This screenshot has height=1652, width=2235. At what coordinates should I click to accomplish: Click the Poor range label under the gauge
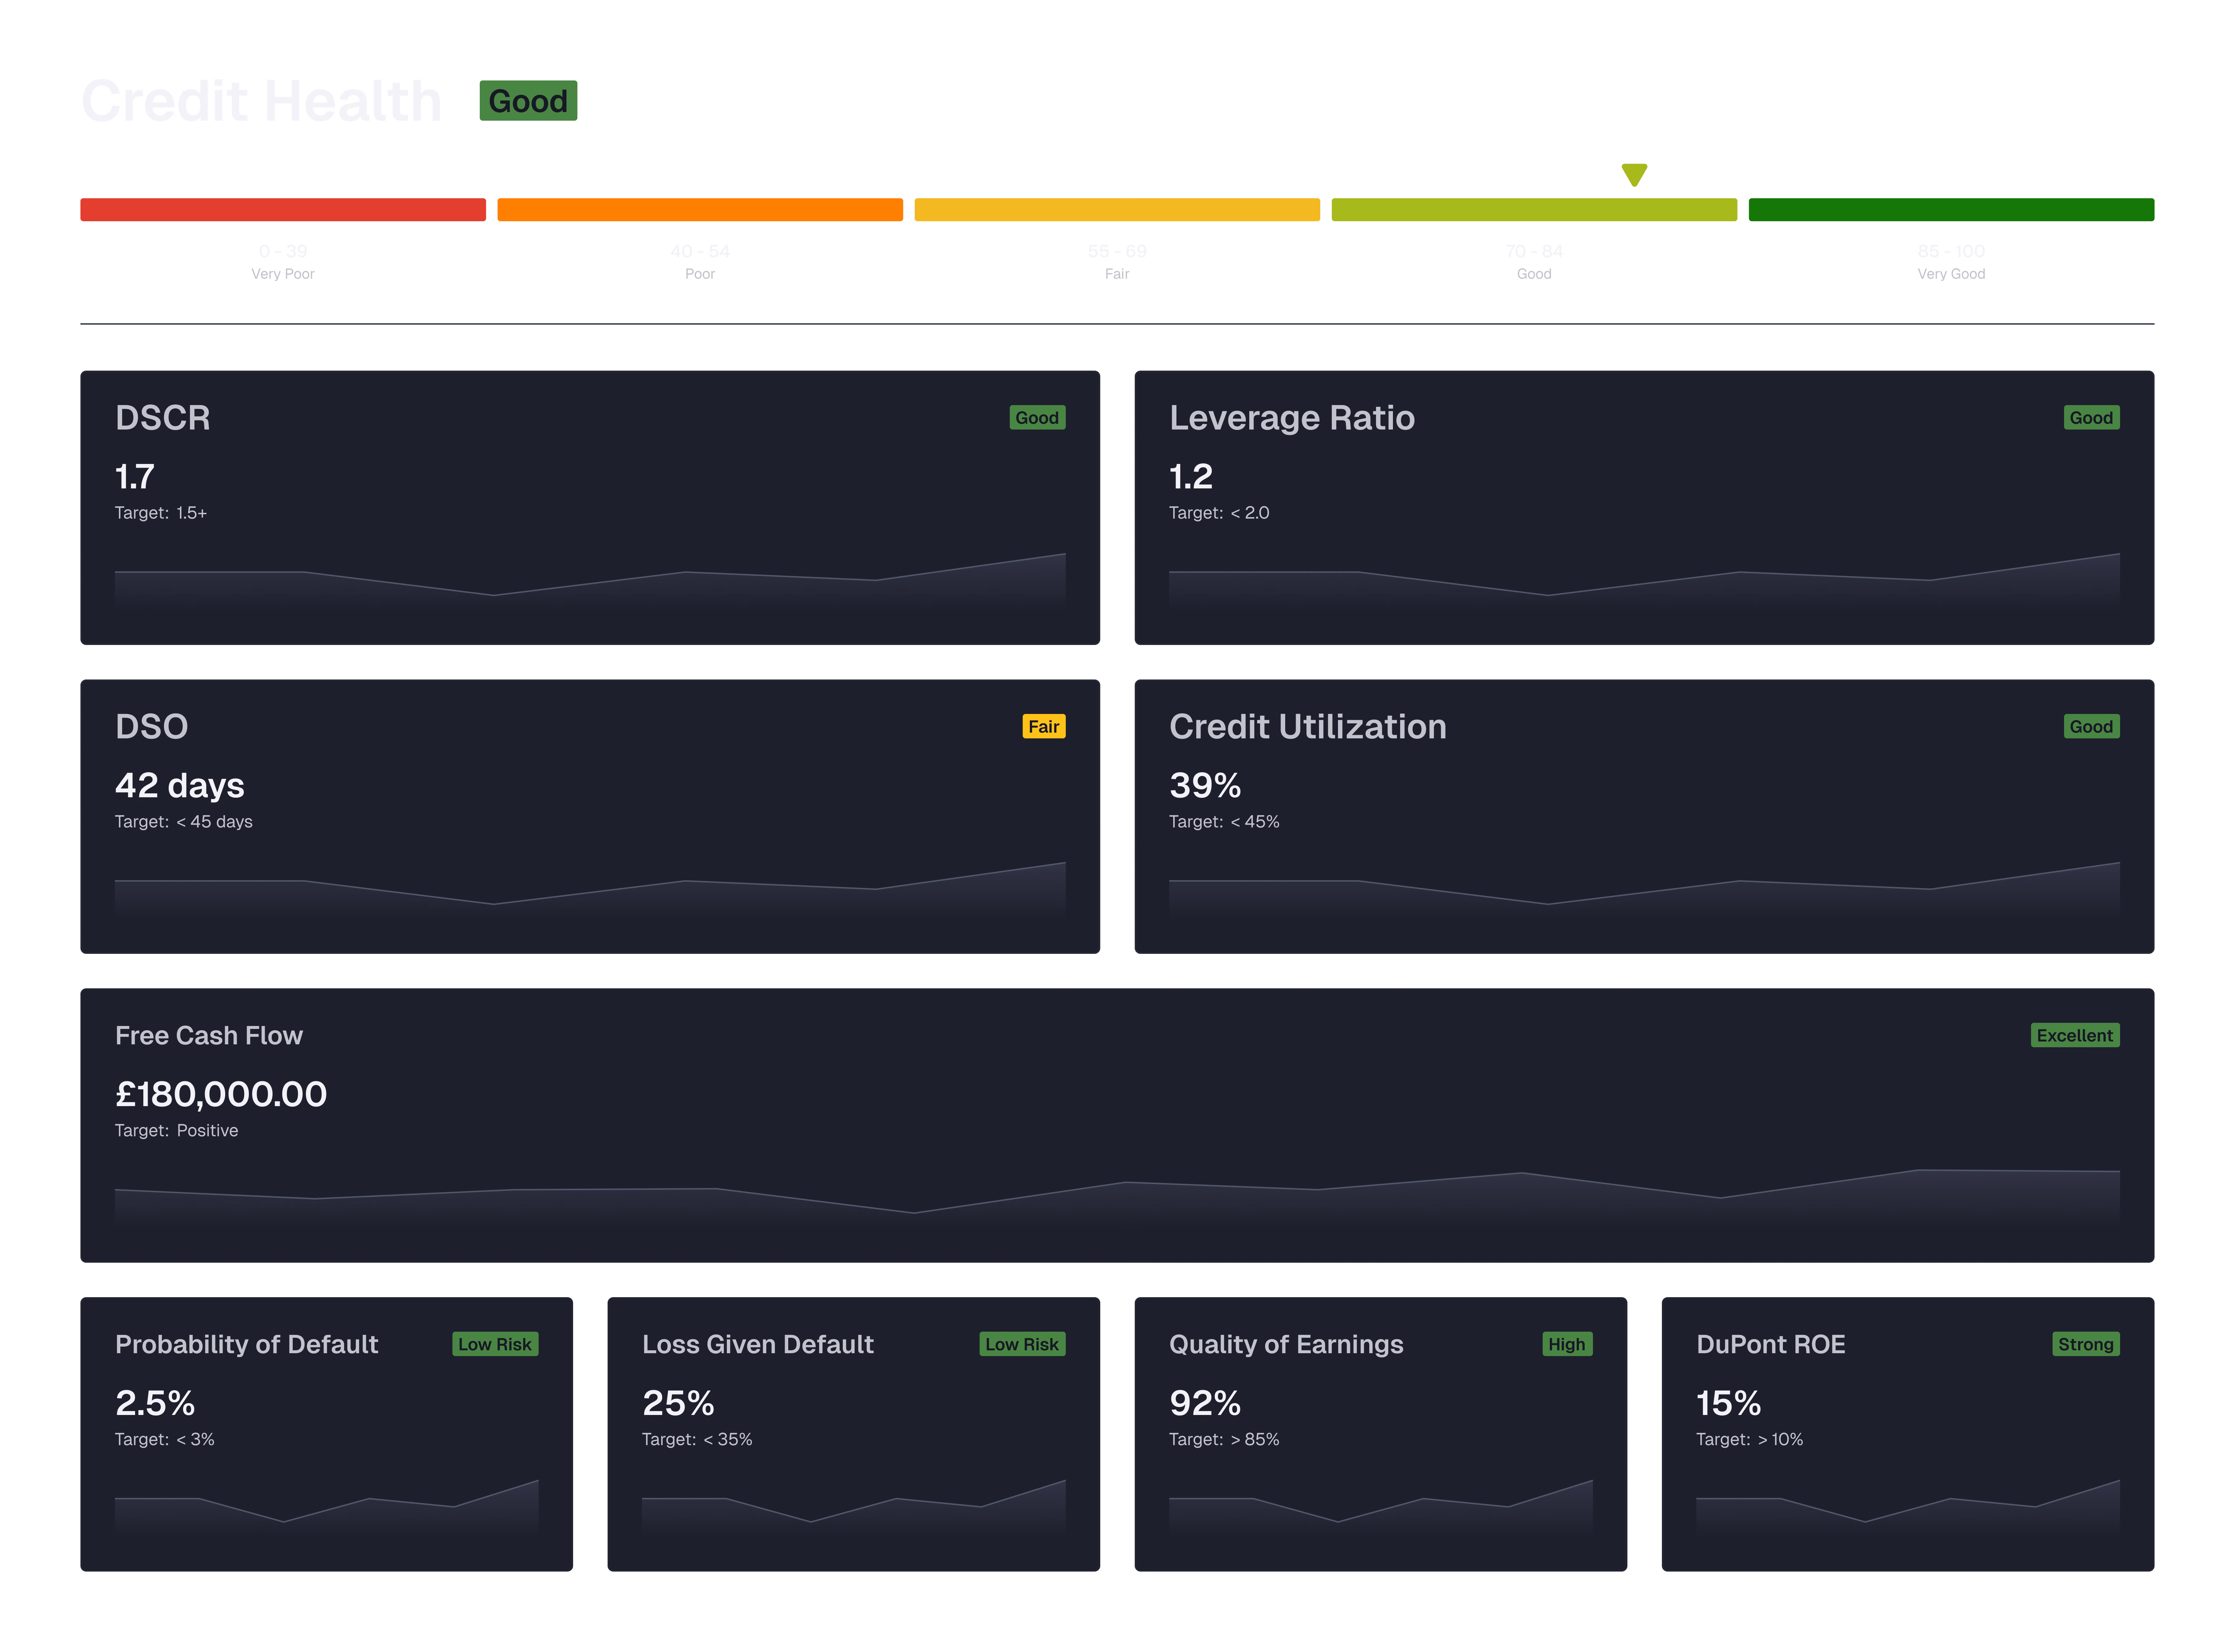click(x=700, y=274)
